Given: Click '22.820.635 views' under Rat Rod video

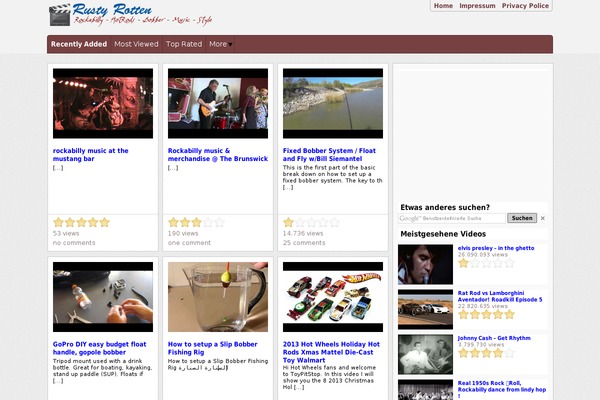Looking at the screenshot, I should click(483, 306).
